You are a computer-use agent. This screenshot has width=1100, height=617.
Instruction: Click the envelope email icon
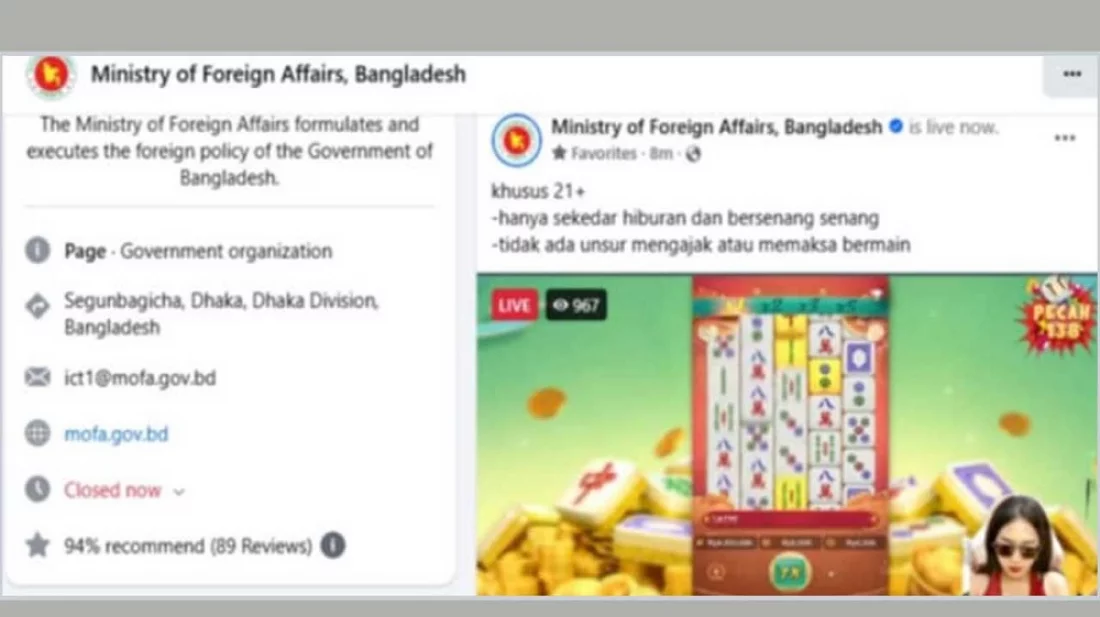[x=38, y=377]
